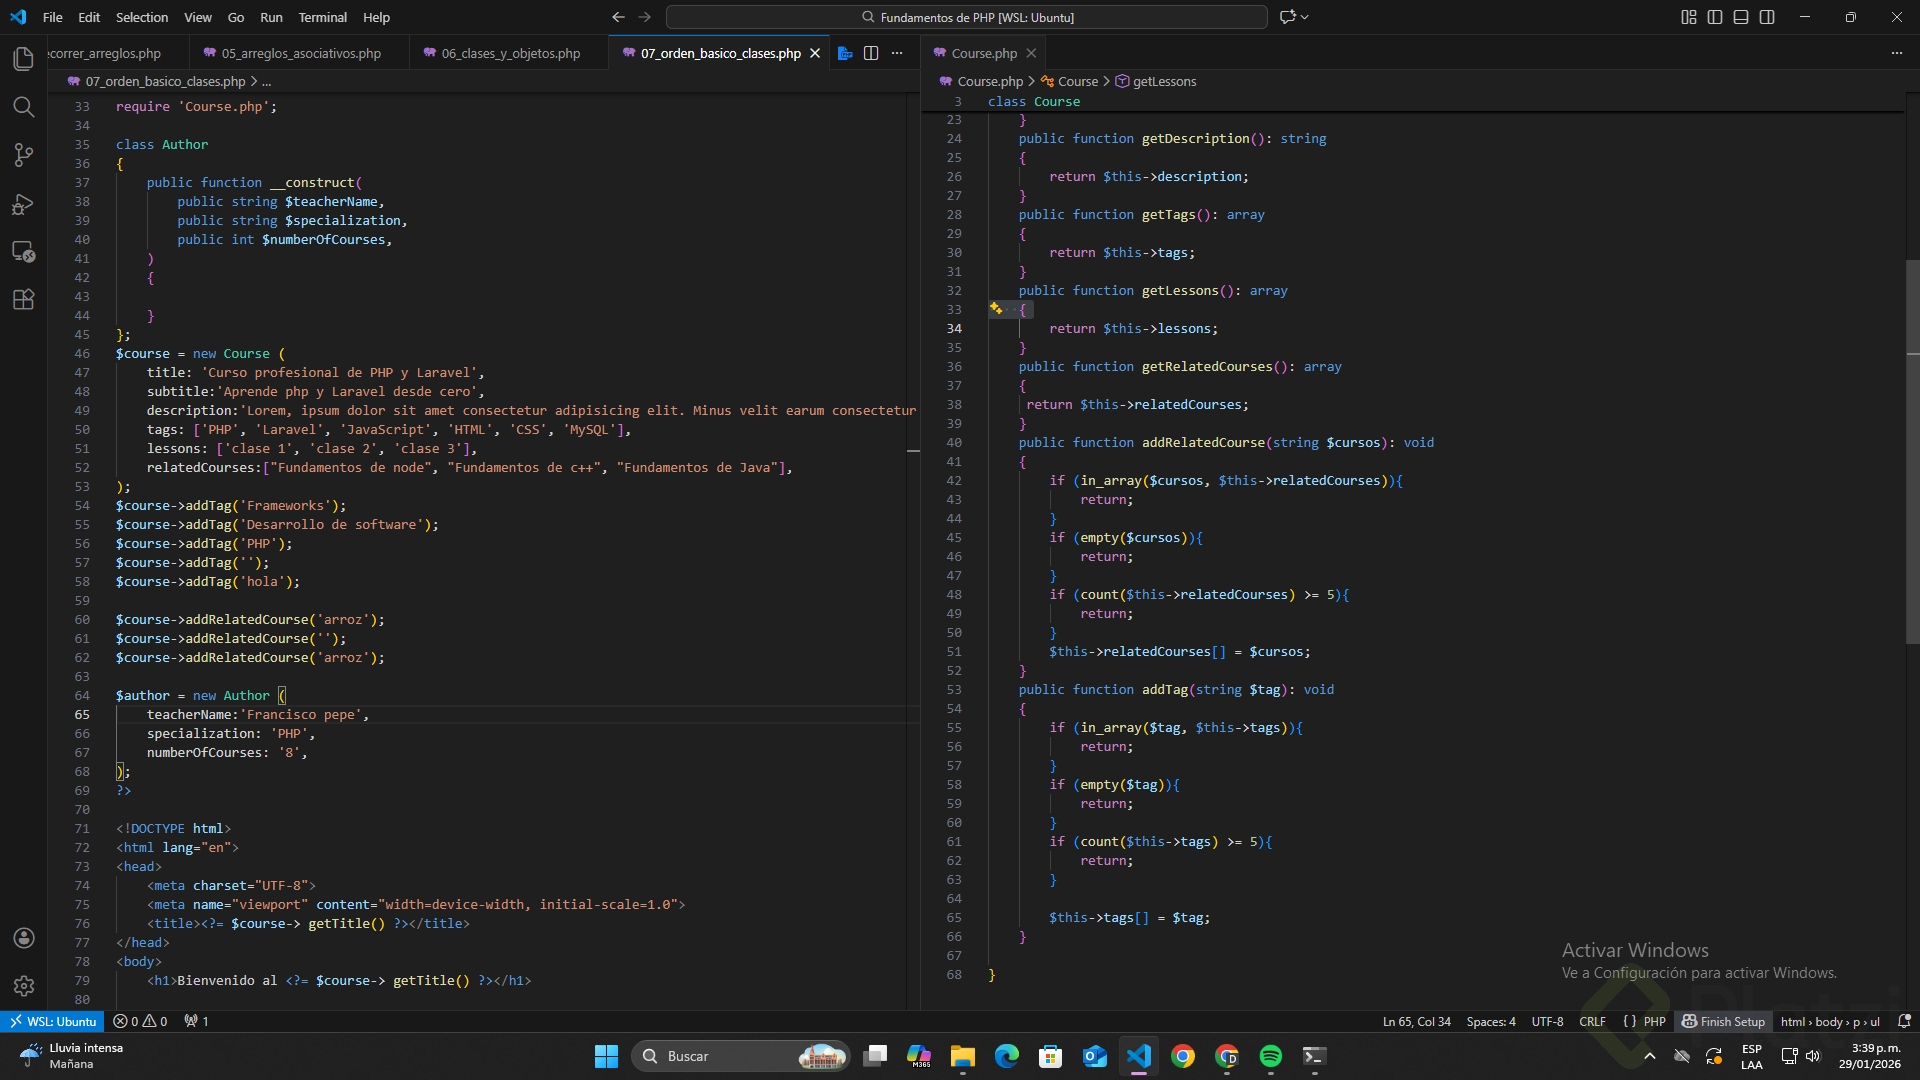1920x1080 pixels.
Task: Open the Search view in activity bar
Action: (x=23, y=107)
